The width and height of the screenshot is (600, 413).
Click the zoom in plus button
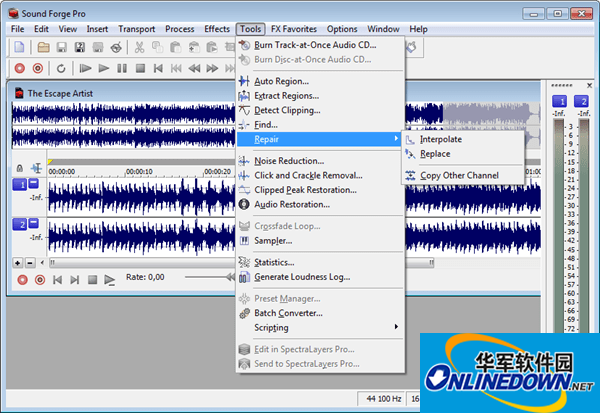pos(17,262)
